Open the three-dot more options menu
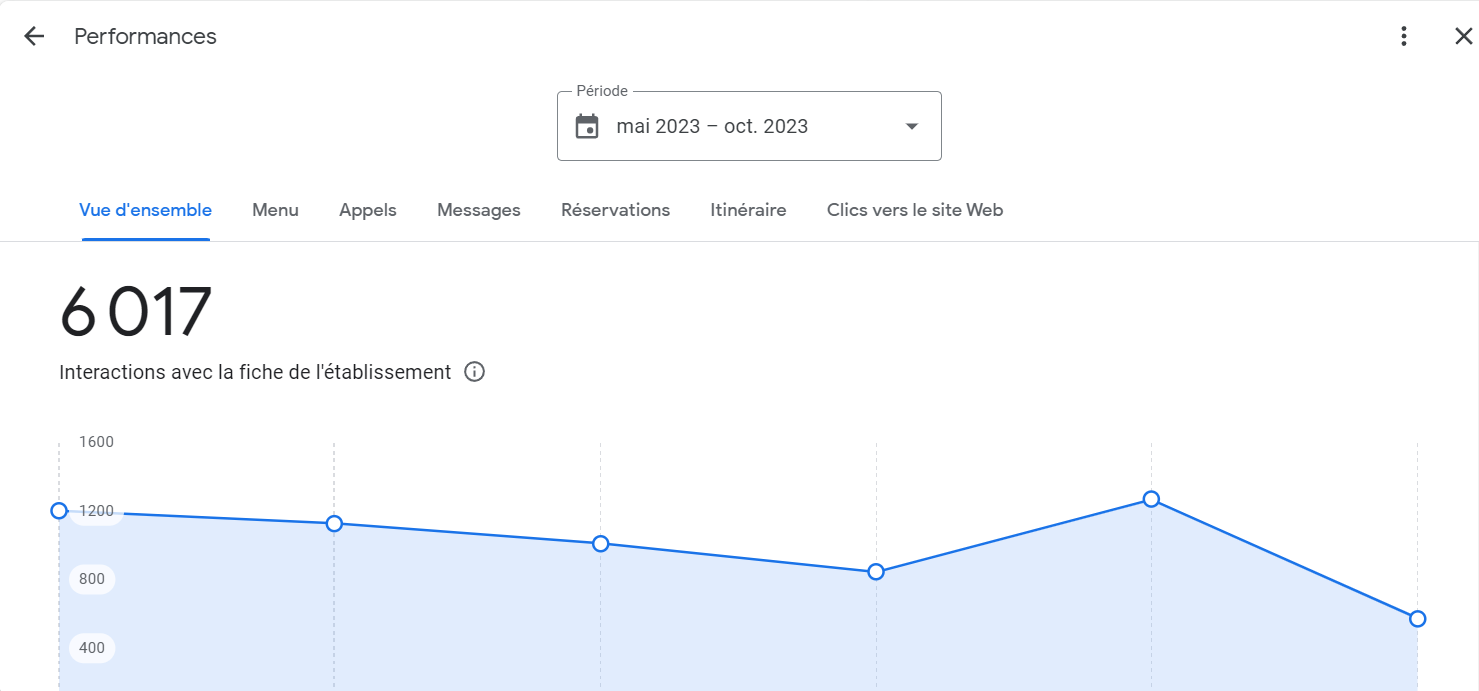This screenshot has height=691, width=1479. (x=1404, y=37)
